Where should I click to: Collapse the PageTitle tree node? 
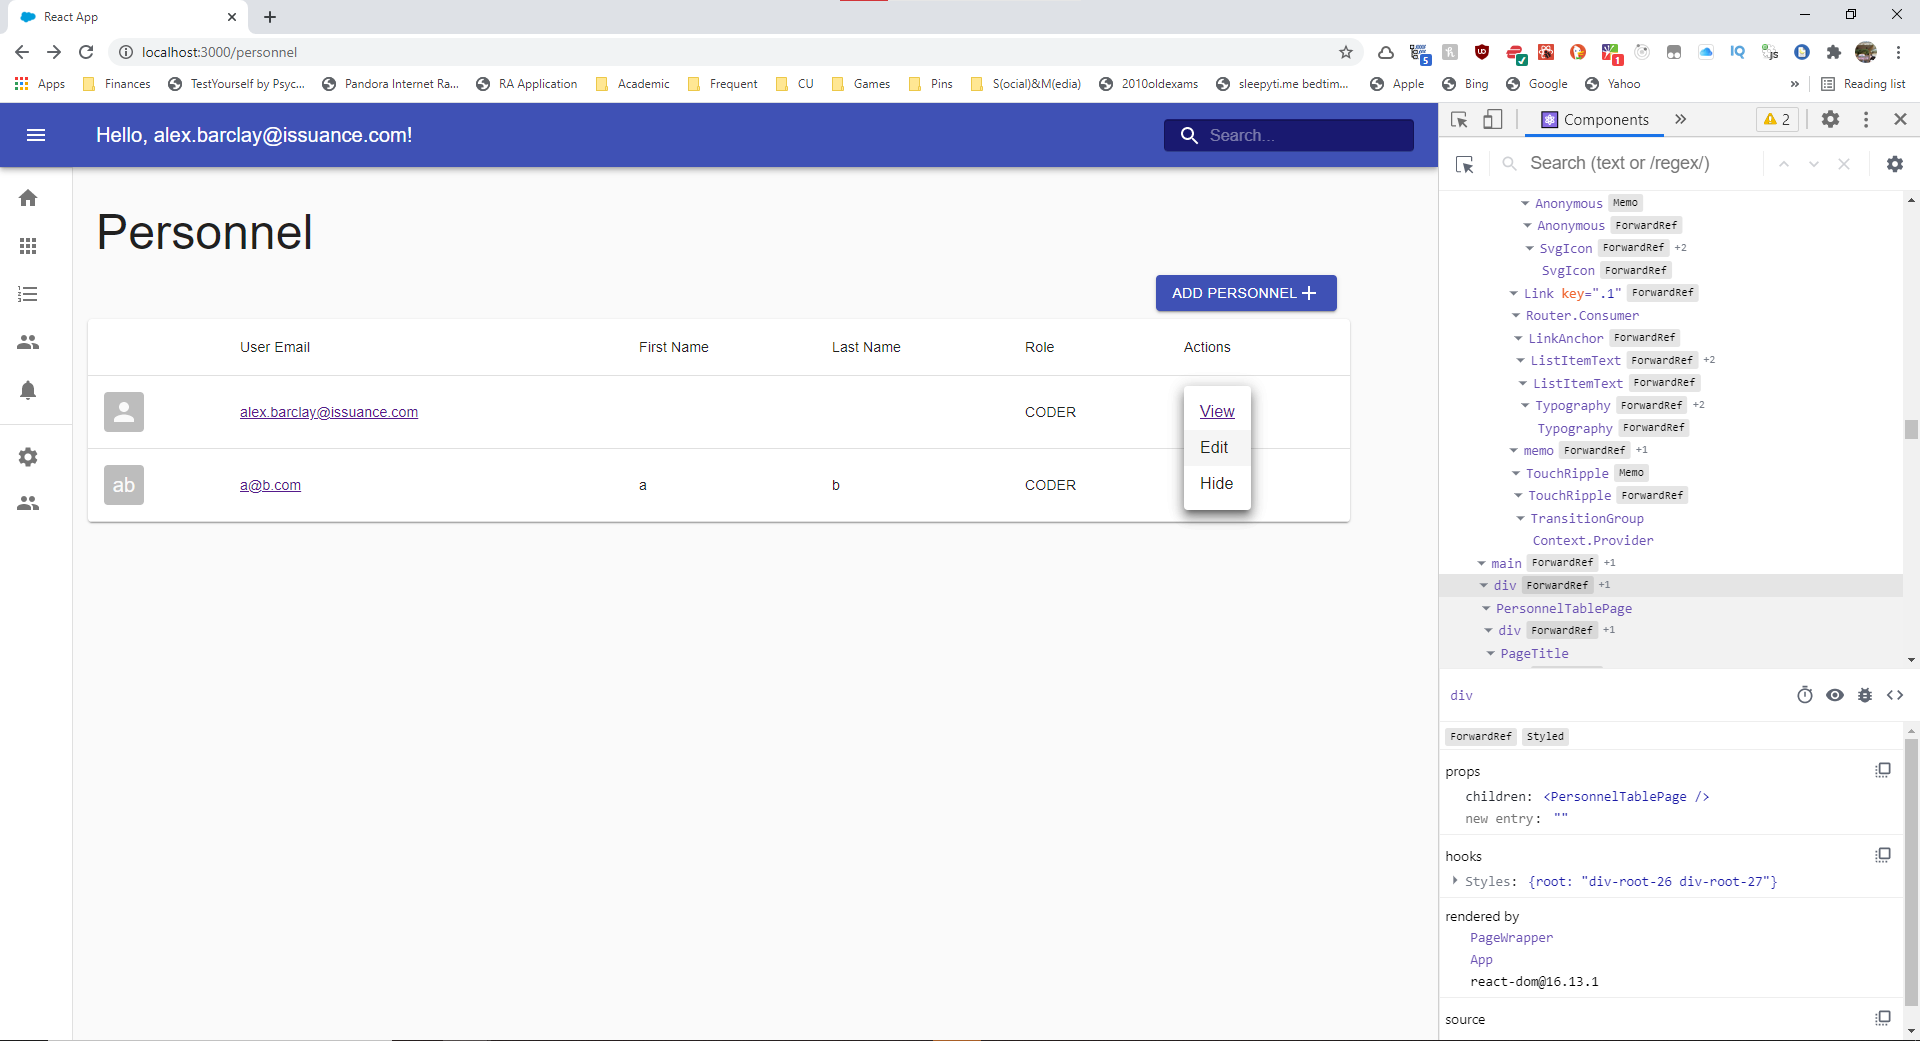[x=1491, y=653]
